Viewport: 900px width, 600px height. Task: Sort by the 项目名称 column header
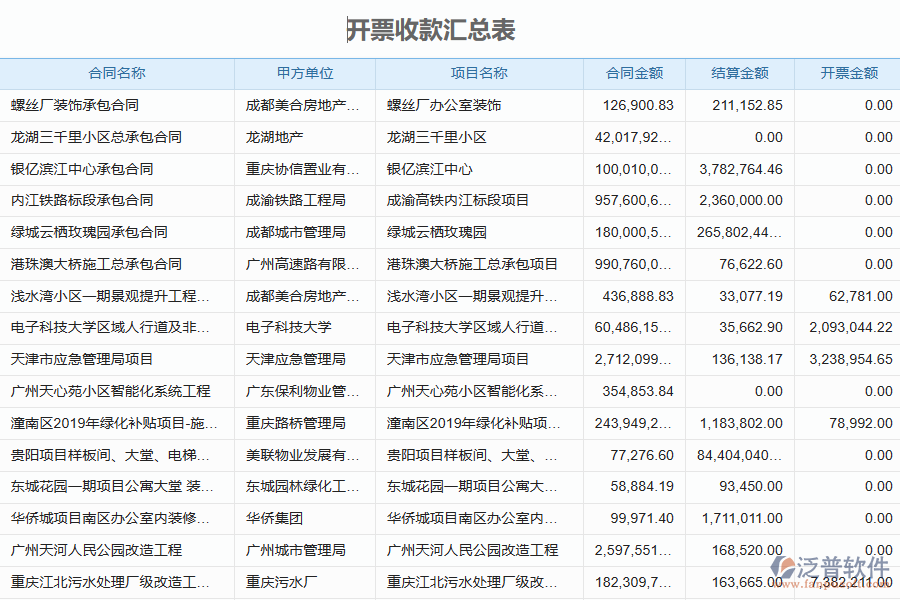coord(478,73)
